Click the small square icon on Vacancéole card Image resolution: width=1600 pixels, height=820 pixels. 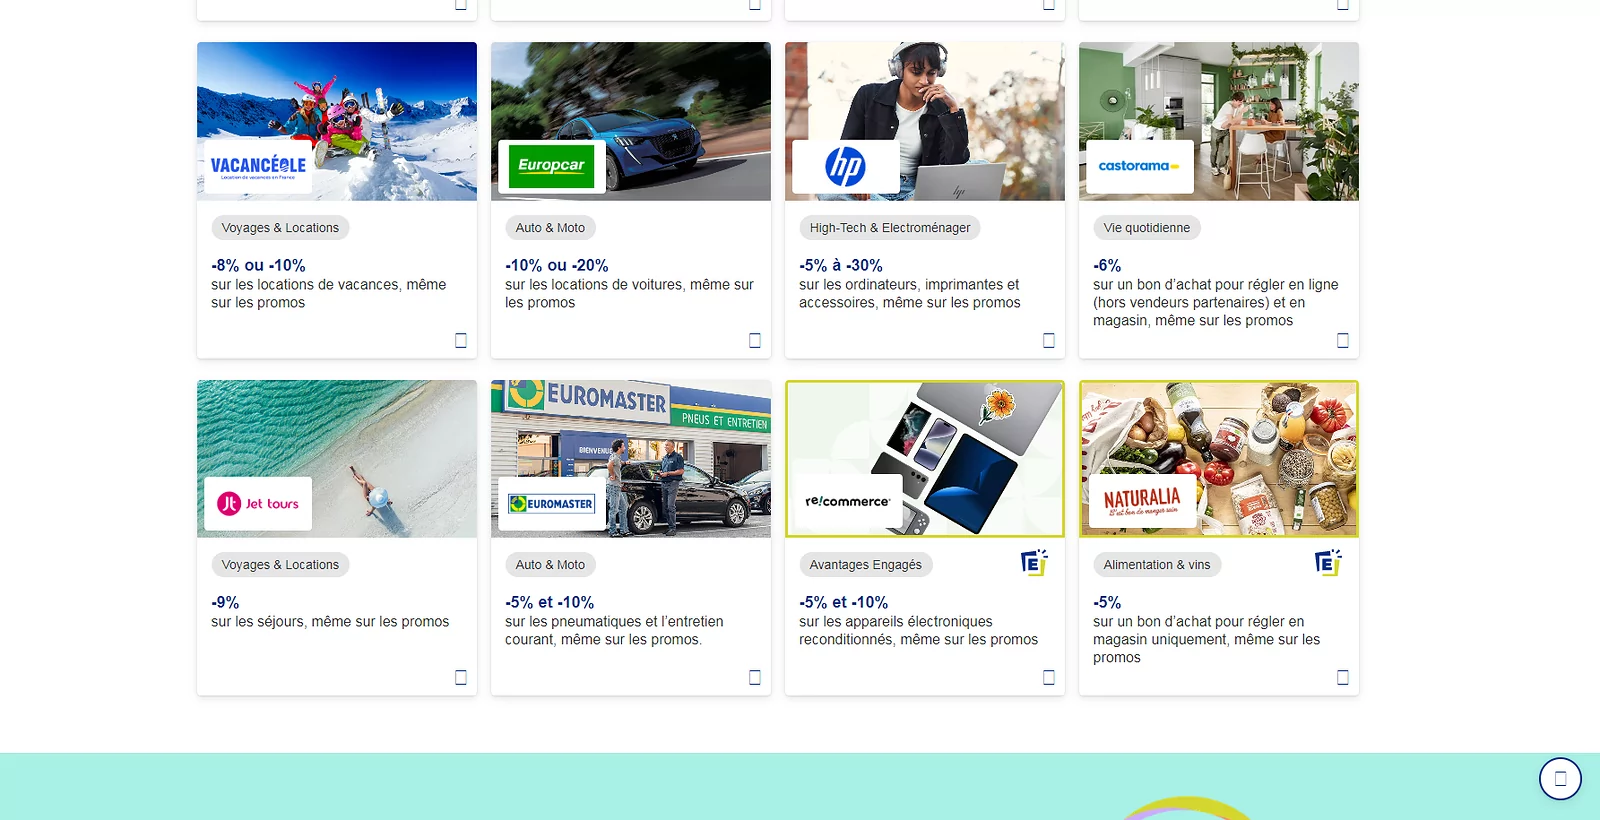461,340
